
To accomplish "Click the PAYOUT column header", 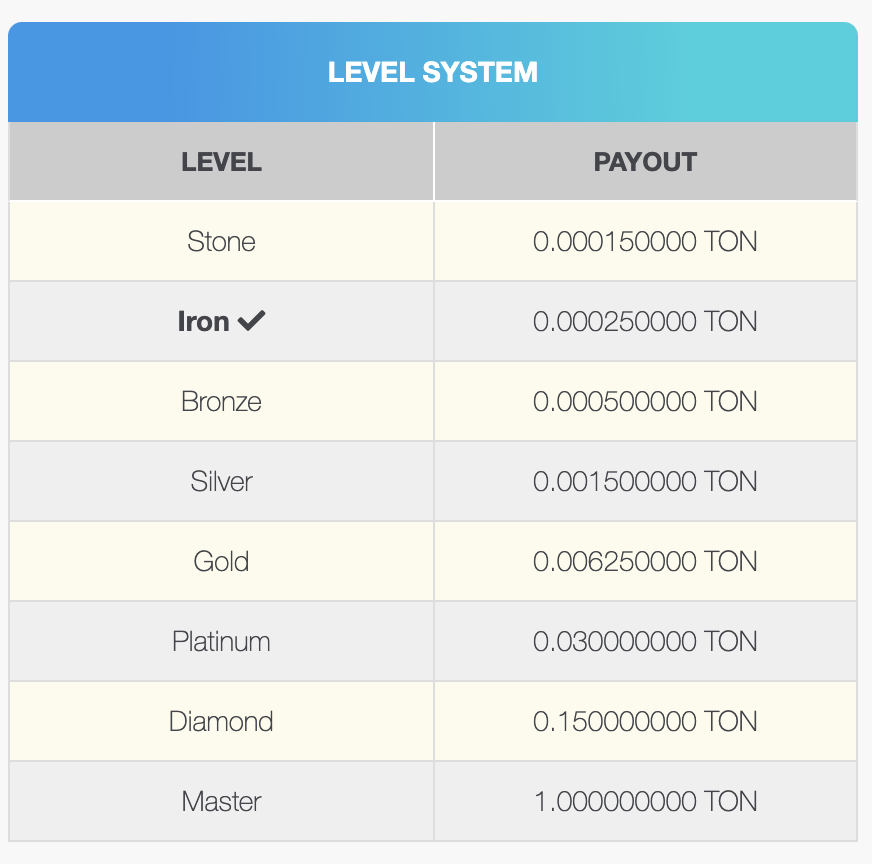I will pyautogui.click(x=645, y=162).
